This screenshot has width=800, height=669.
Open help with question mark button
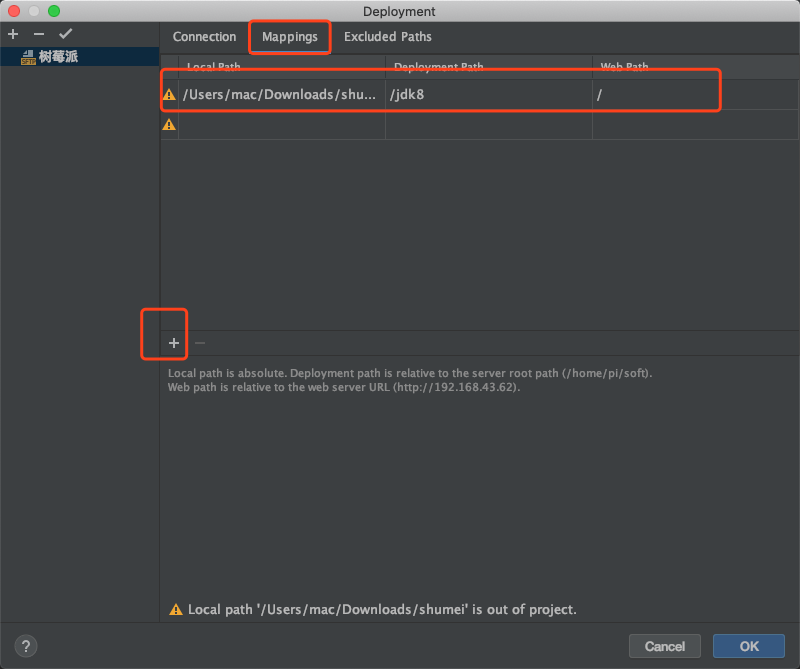pos(26,646)
